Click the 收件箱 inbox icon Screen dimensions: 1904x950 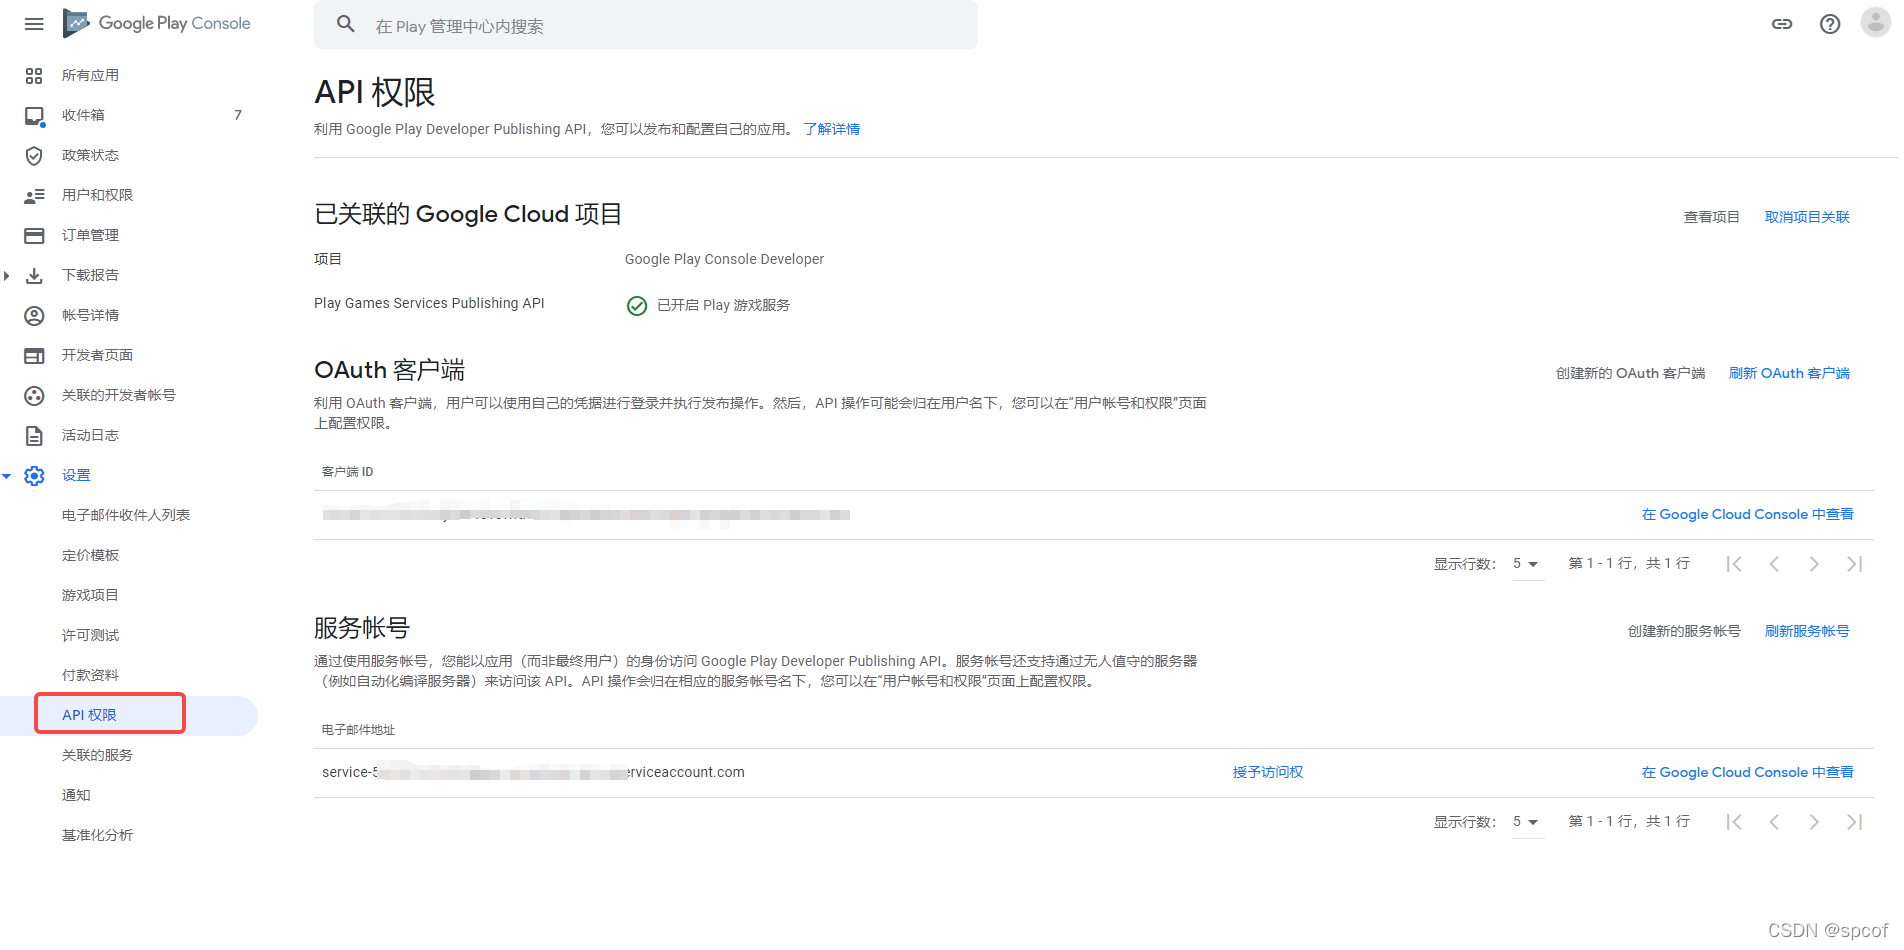(x=34, y=116)
